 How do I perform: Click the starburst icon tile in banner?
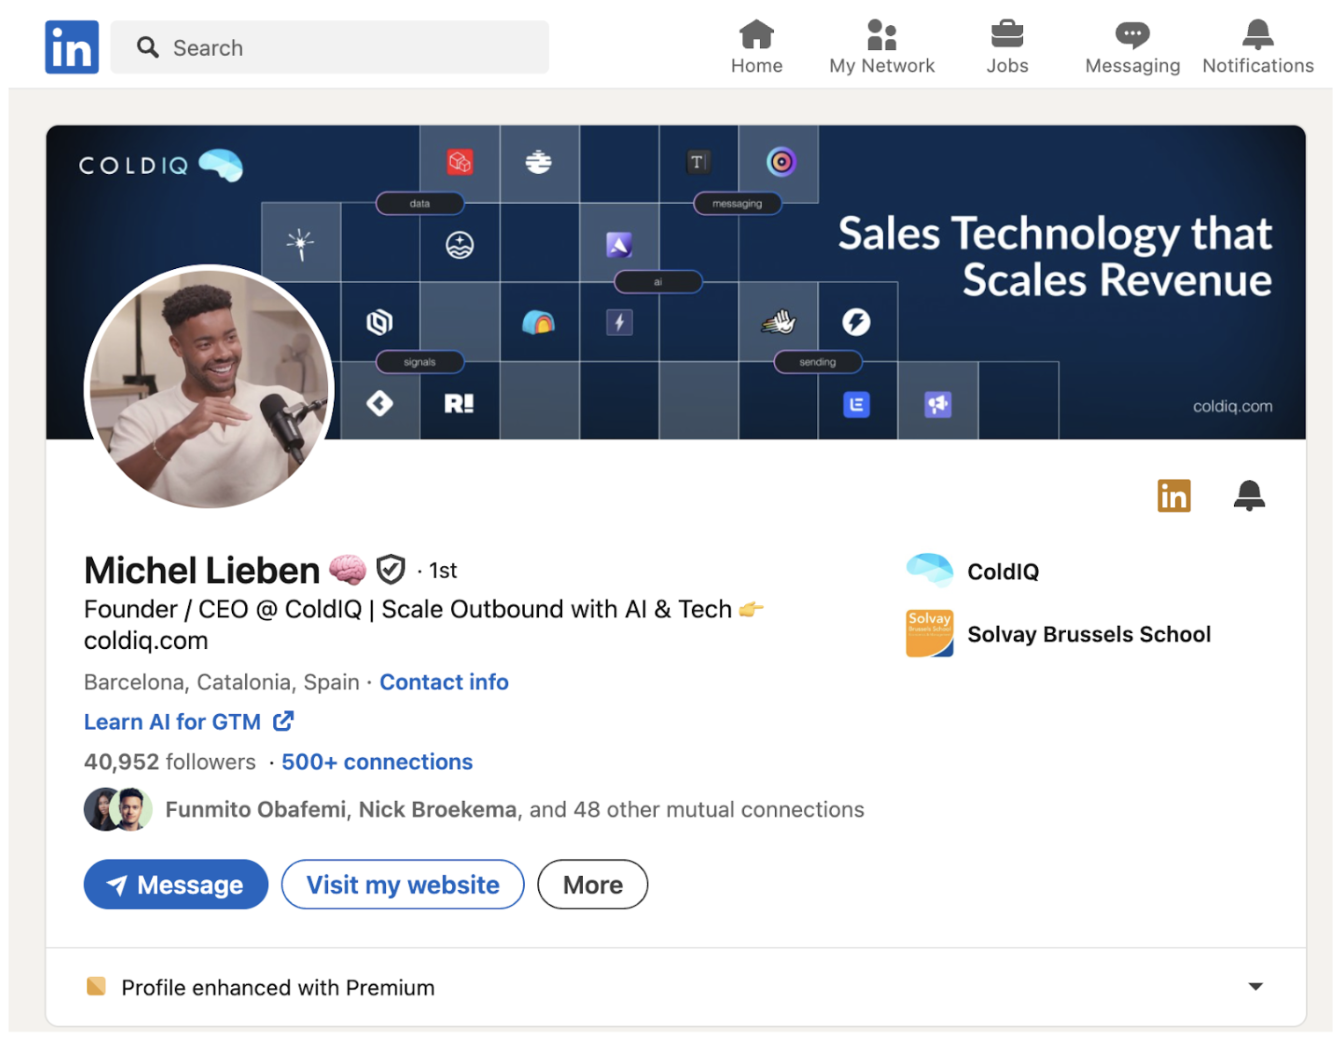pos(300,243)
